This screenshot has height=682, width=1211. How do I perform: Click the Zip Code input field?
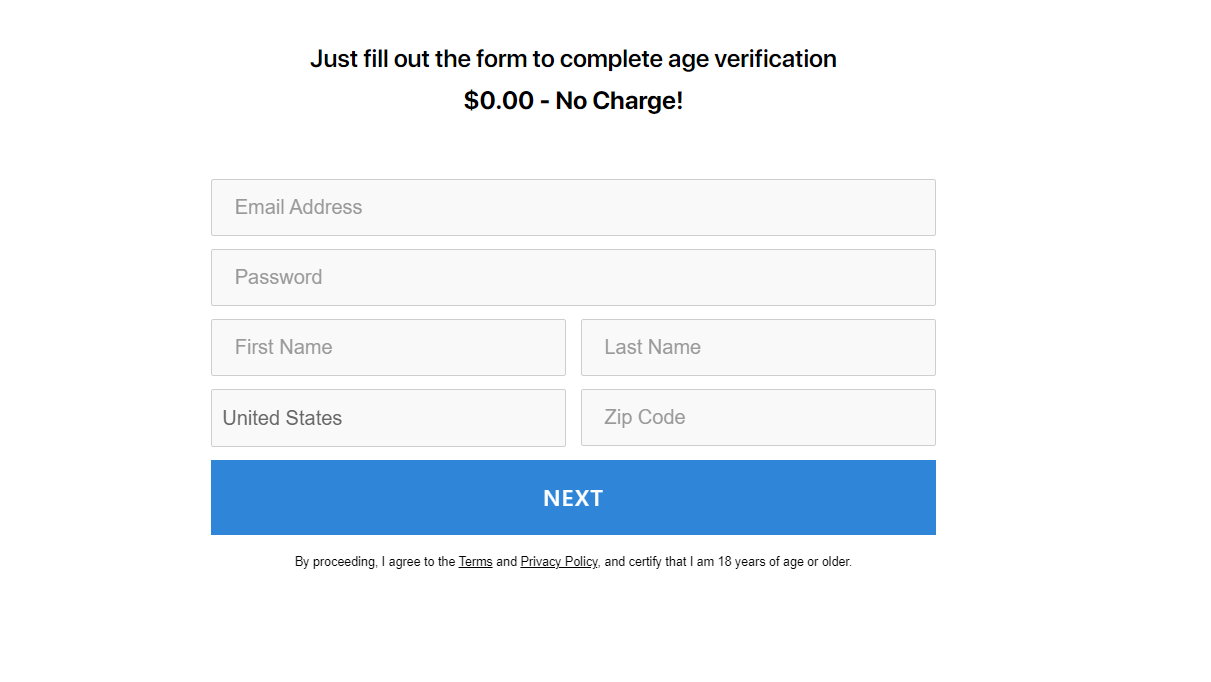758,417
